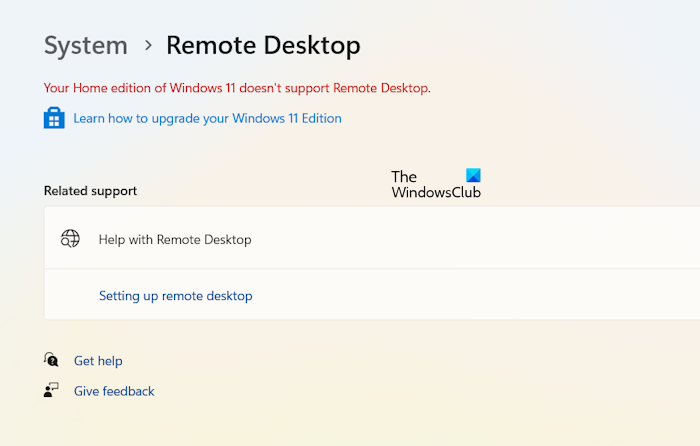
Task: Open the Setting up remote desktop link
Action: (175, 296)
